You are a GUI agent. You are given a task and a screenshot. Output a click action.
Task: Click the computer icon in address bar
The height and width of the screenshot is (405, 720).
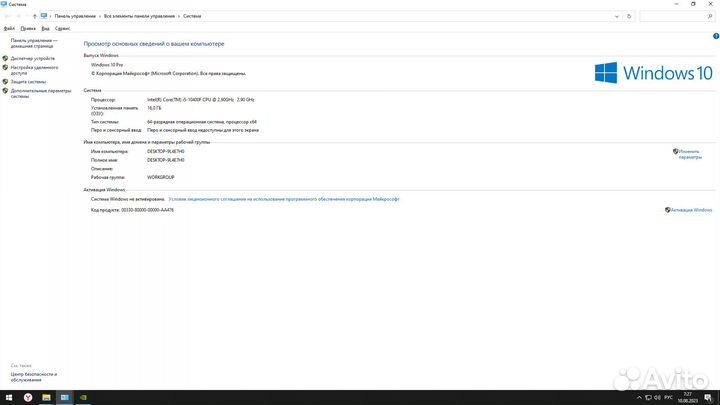[44, 16]
